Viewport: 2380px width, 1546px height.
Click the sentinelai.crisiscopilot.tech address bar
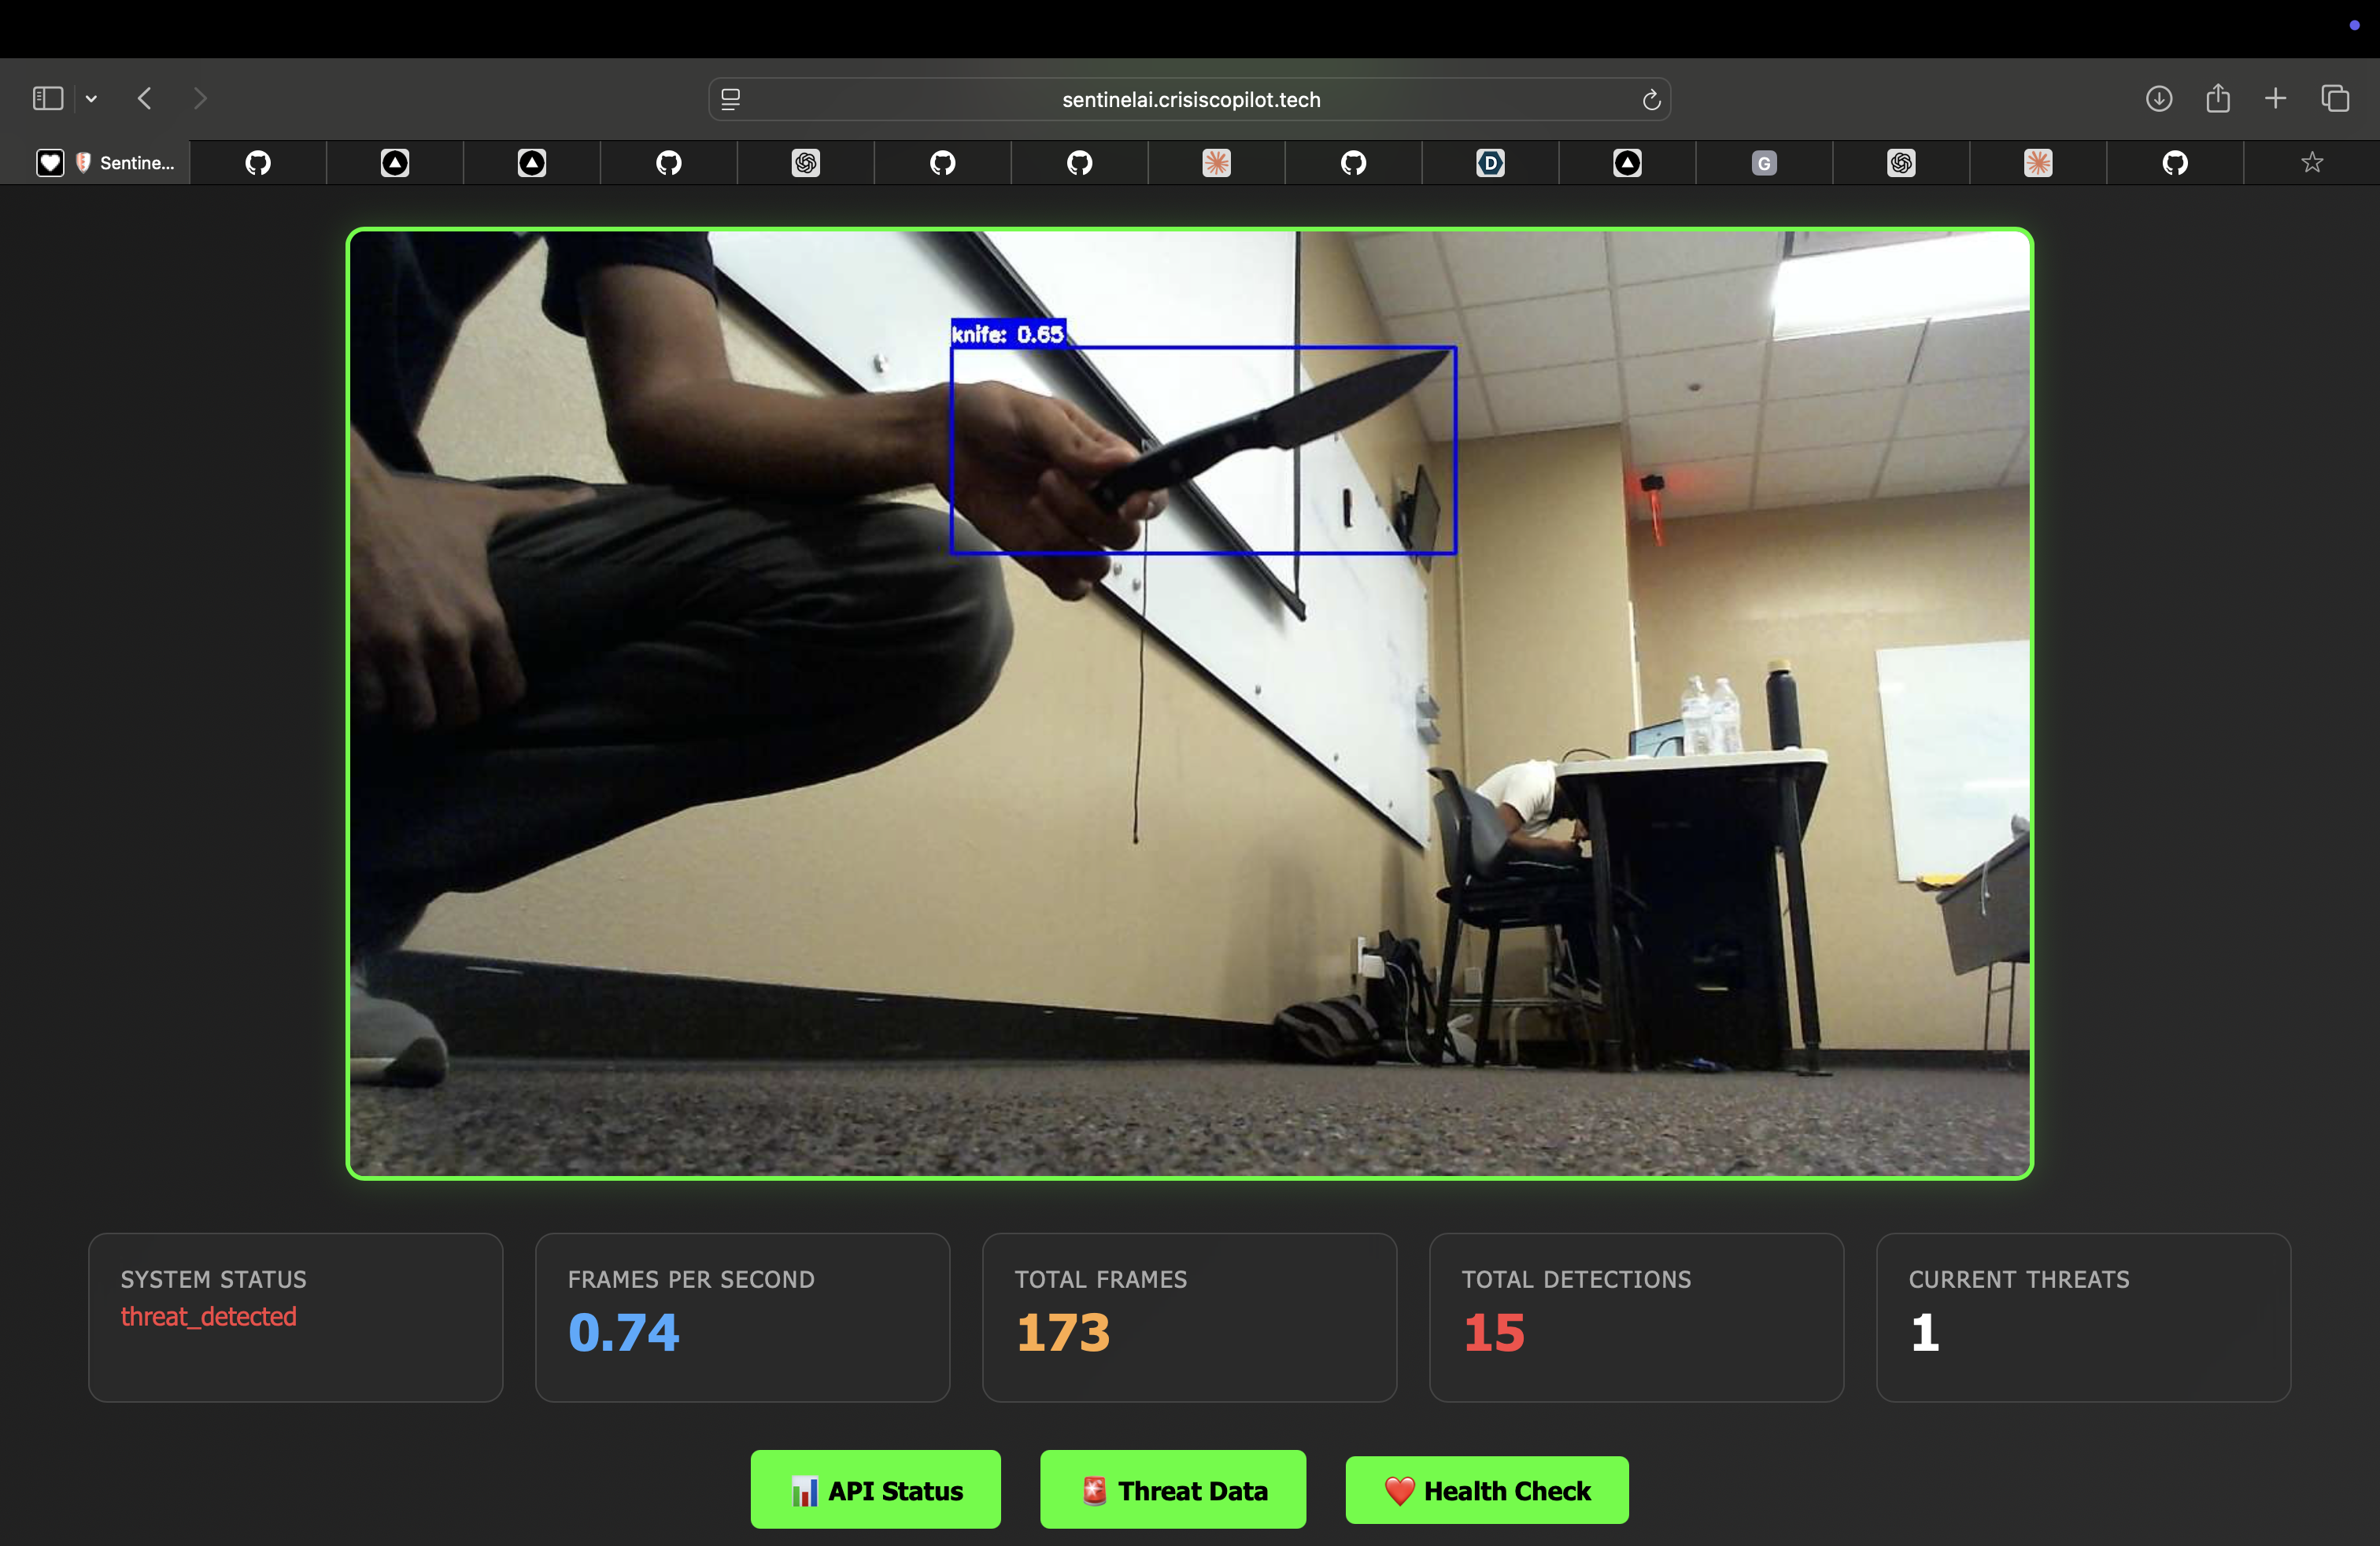click(x=1190, y=99)
